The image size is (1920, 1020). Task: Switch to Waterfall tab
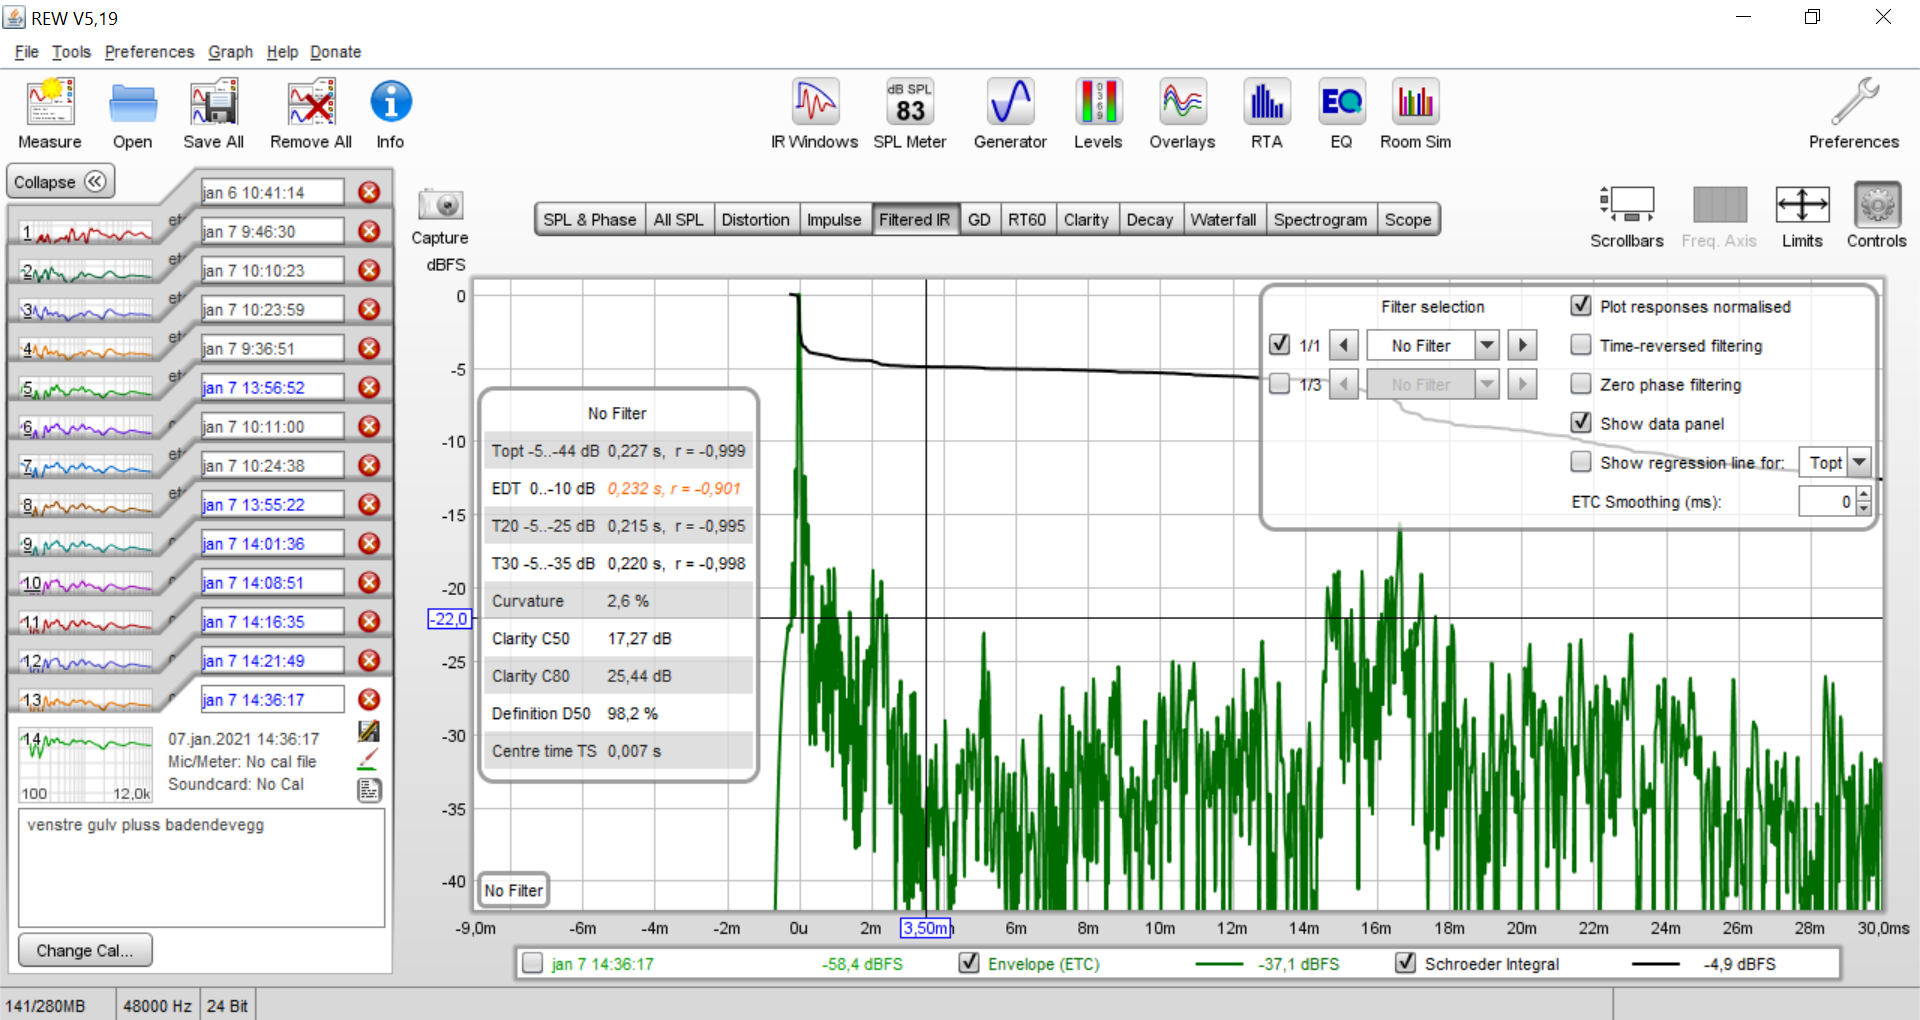[1223, 220]
